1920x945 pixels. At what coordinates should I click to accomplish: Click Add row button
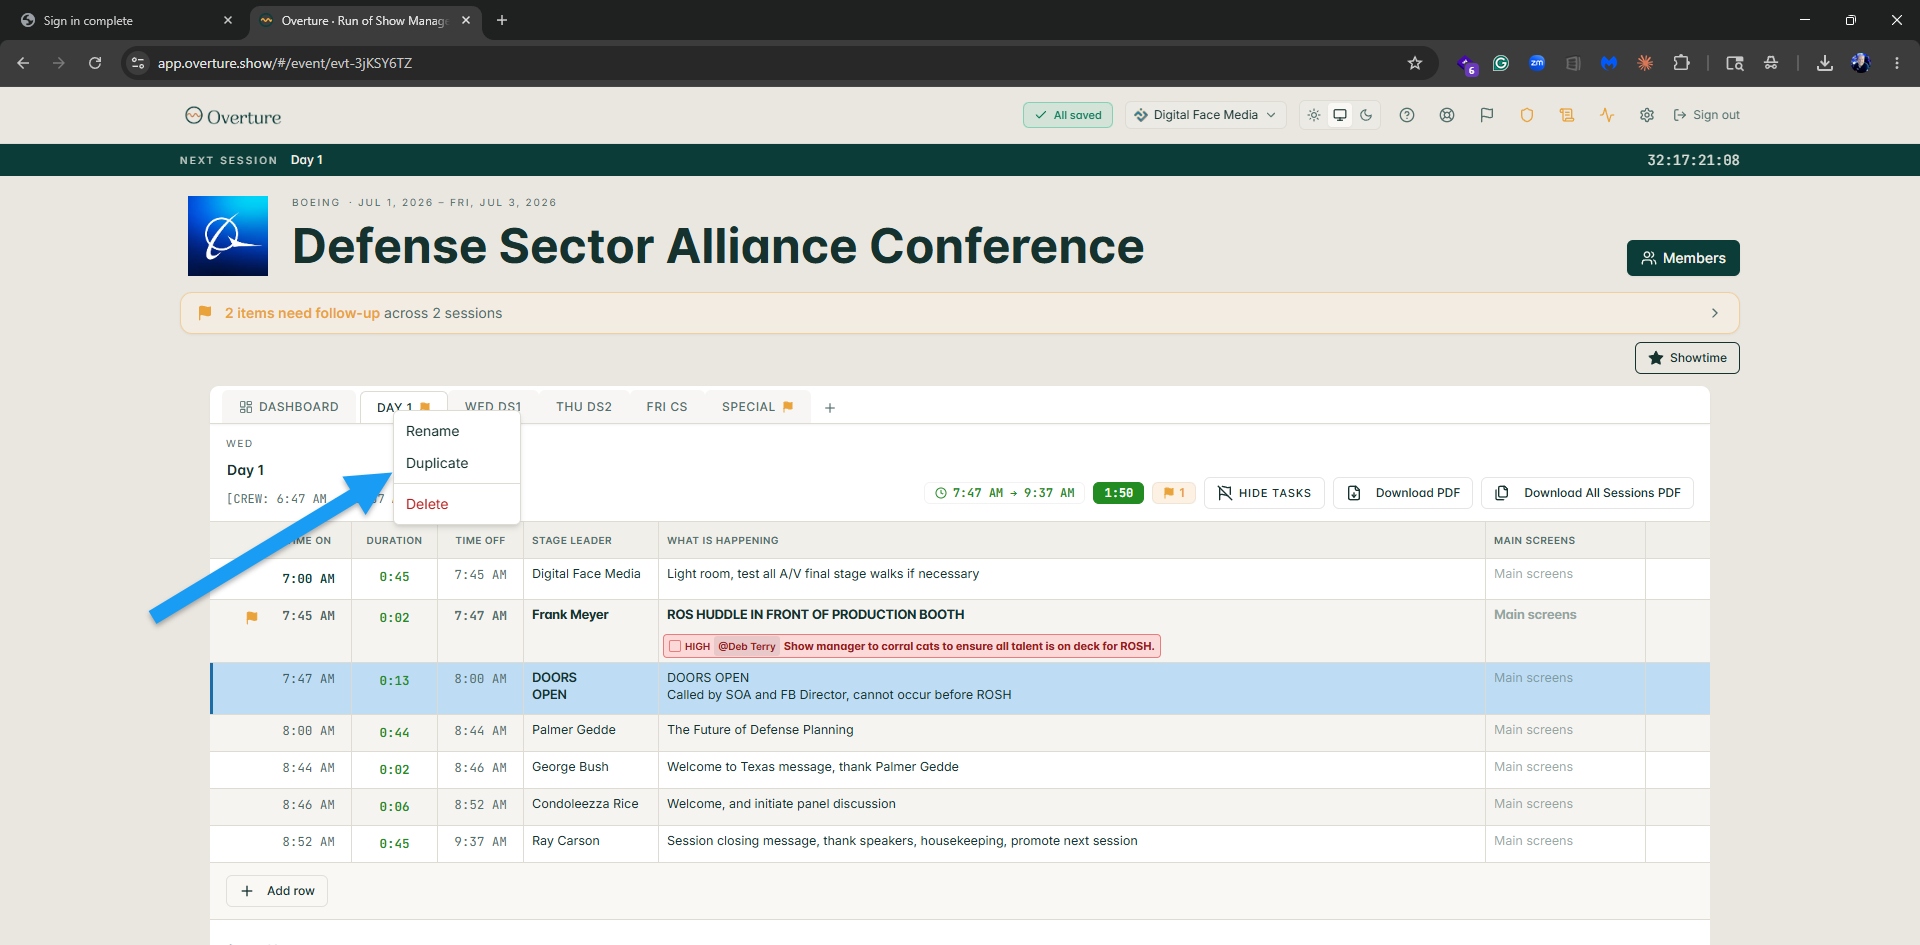pos(277,891)
